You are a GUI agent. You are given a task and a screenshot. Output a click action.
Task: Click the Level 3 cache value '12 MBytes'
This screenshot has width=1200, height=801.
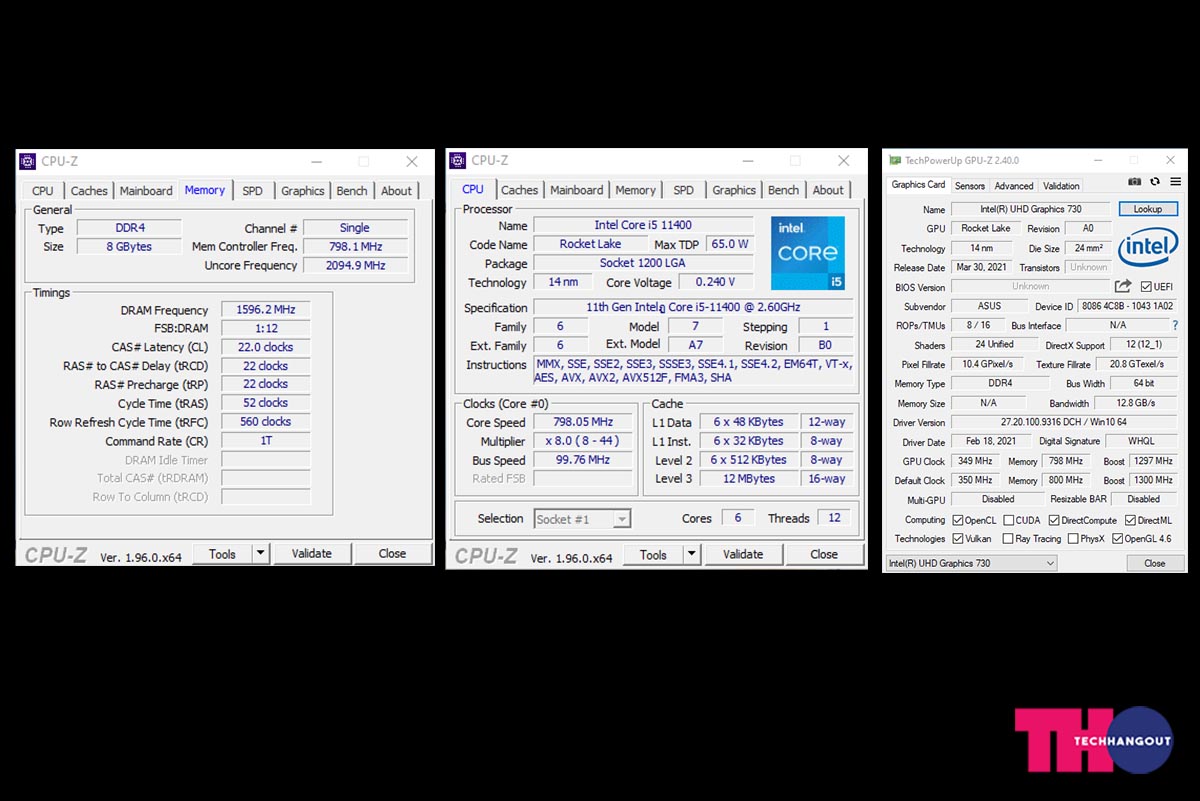pyautogui.click(x=749, y=479)
